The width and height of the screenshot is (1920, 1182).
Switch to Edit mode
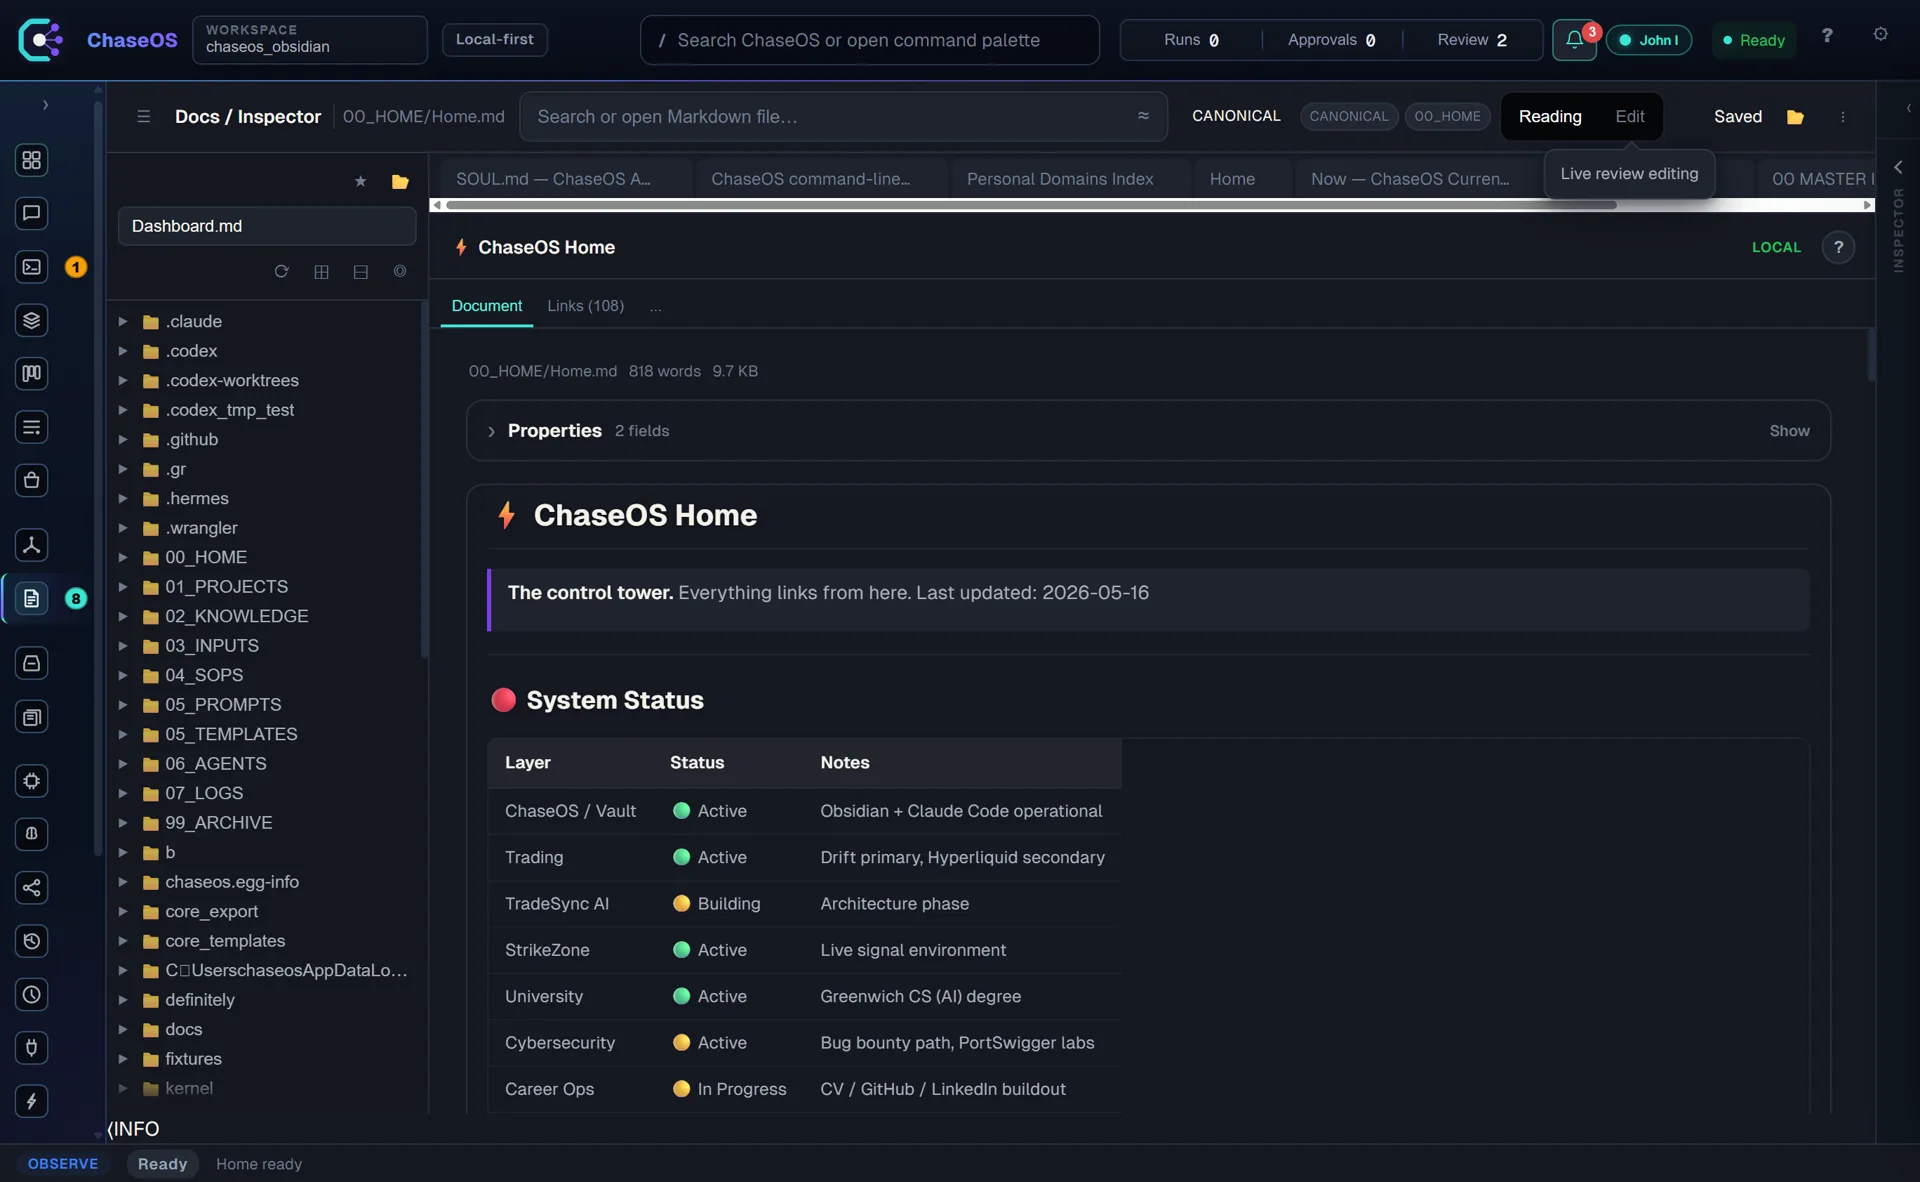(1629, 117)
